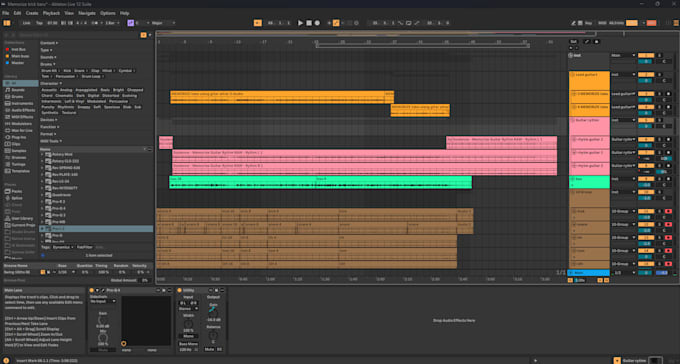Select Instruments in the browser library
This screenshot has height=364, width=680.
[22, 104]
